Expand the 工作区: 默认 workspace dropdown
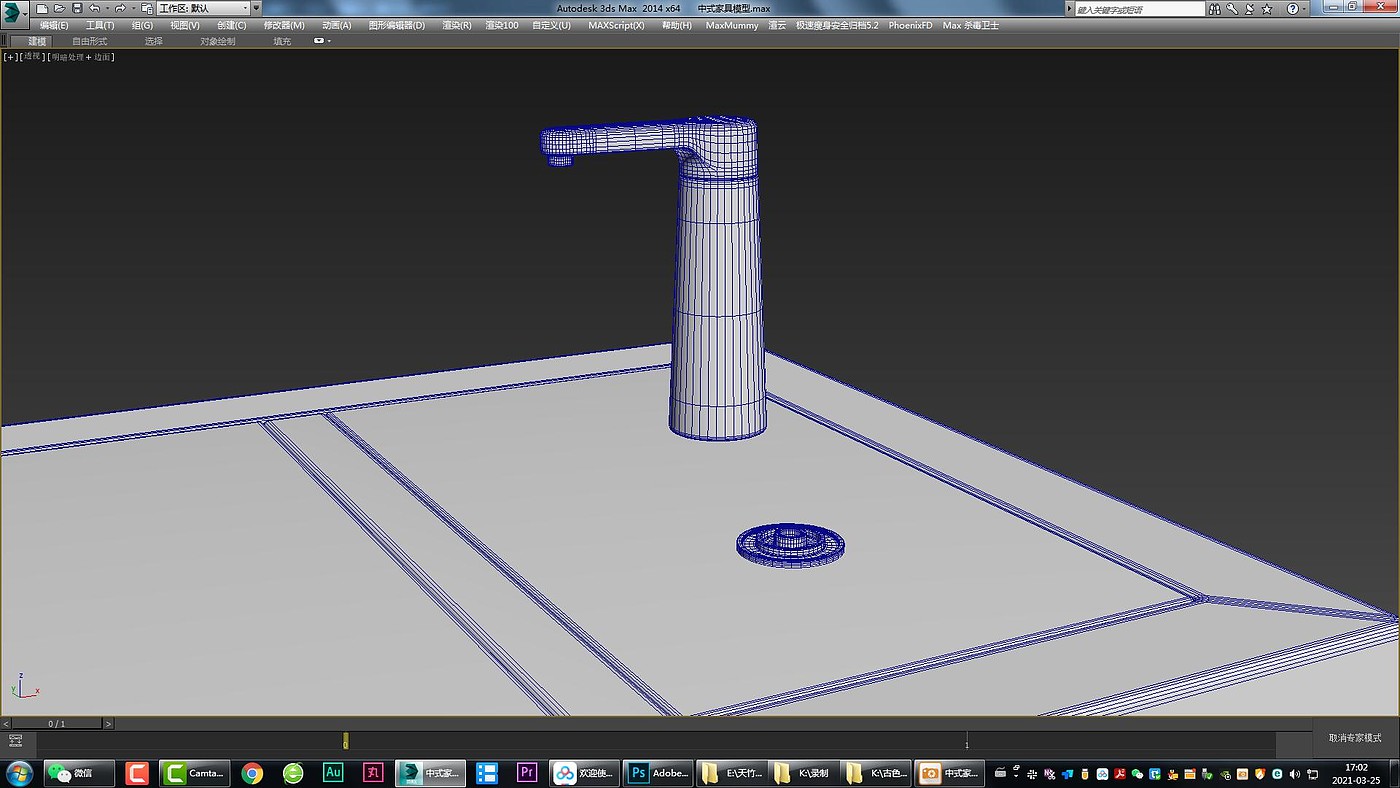Screen dimensions: 1400x788 point(203,8)
